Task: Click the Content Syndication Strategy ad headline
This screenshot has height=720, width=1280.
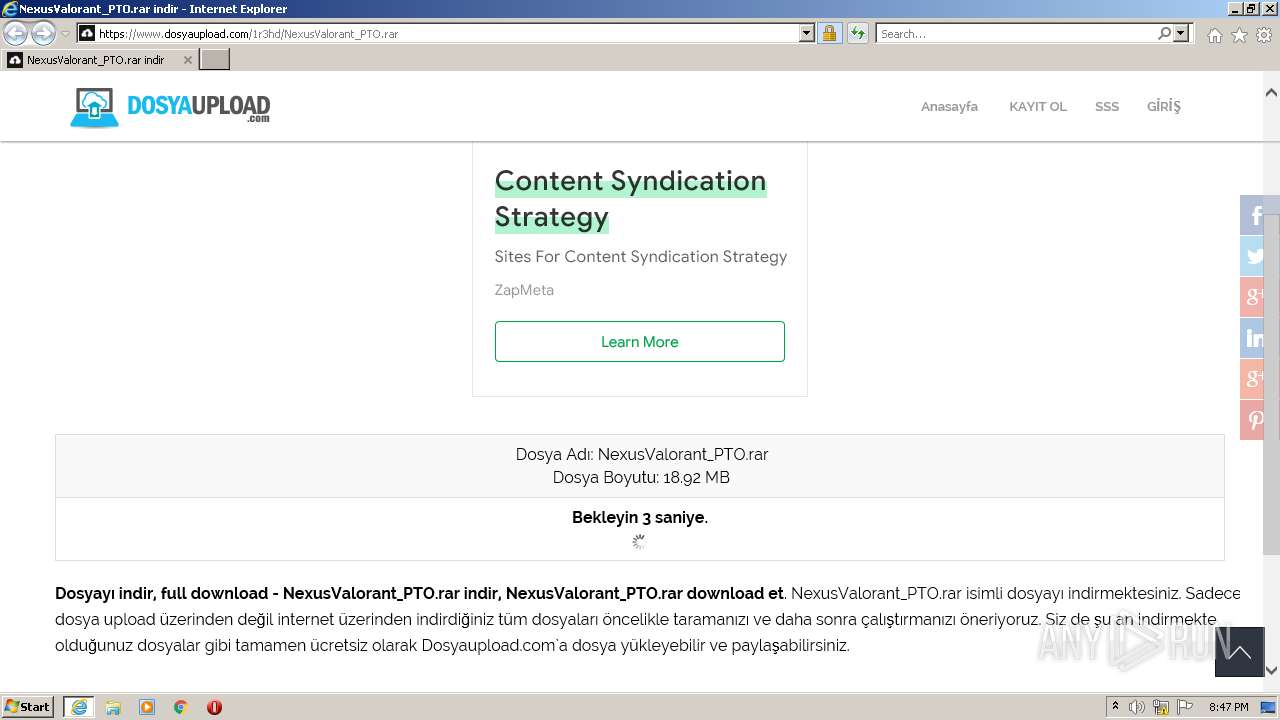Action: [630, 199]
